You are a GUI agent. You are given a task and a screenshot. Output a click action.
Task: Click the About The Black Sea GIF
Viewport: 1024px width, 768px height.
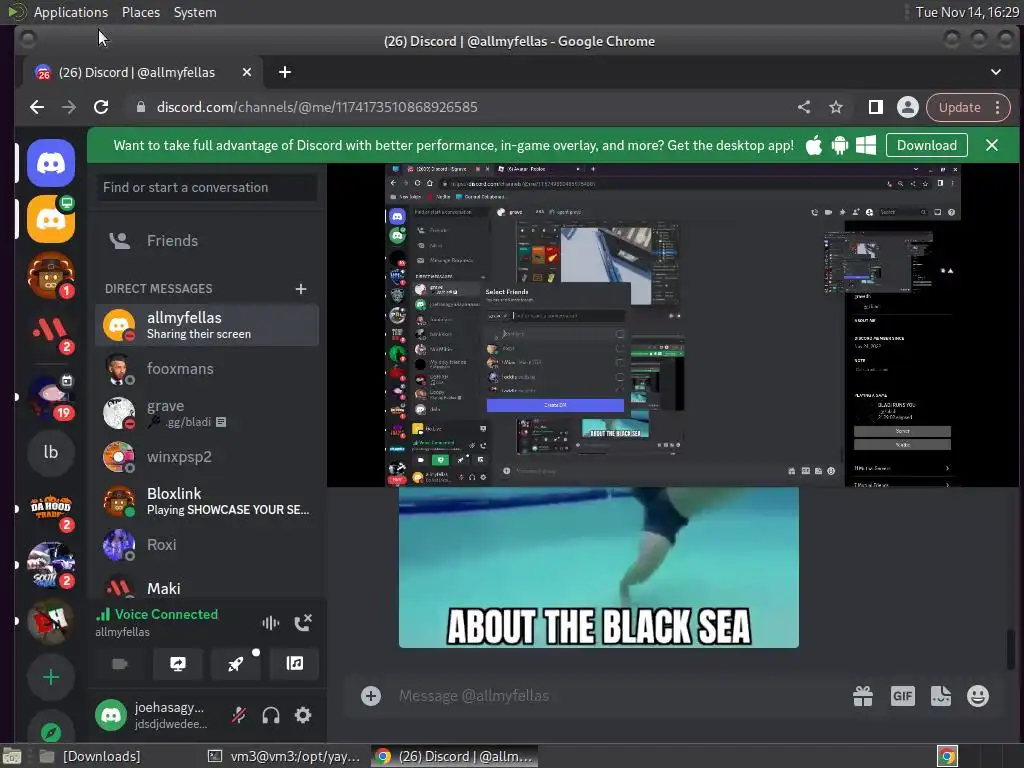599,567
